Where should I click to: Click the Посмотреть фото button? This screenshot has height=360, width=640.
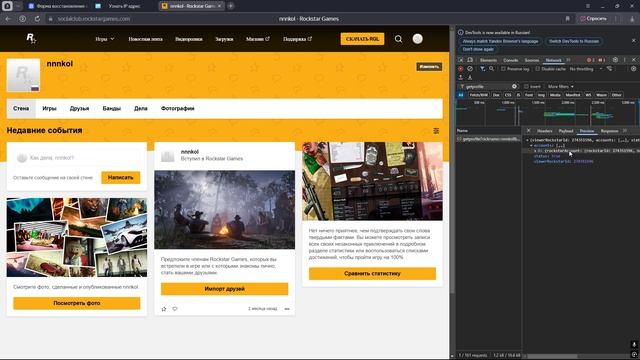tap(77, 303)
